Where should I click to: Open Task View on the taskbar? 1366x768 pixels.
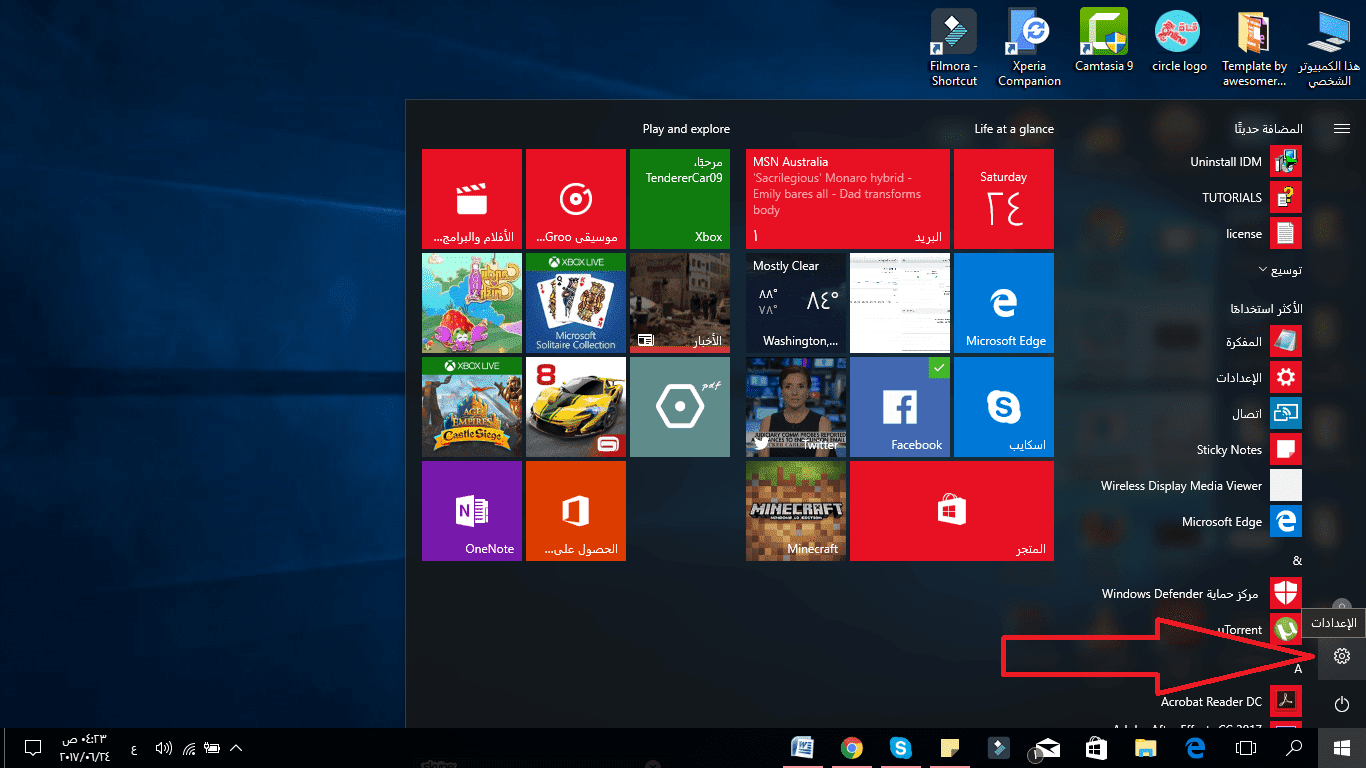pos(1245,748)
